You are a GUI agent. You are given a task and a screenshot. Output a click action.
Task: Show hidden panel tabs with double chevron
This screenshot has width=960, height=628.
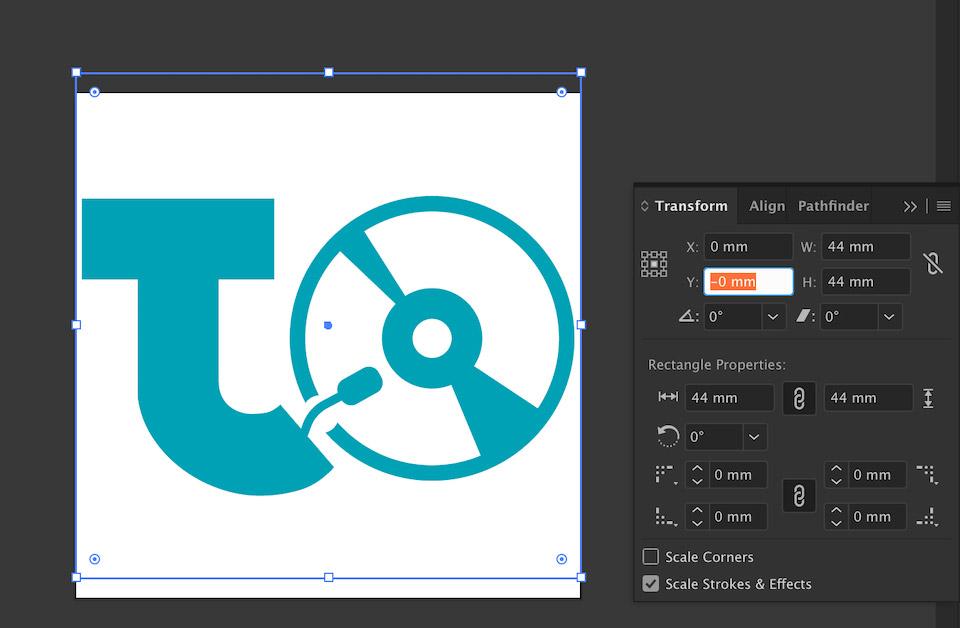(x=910, y=206)
